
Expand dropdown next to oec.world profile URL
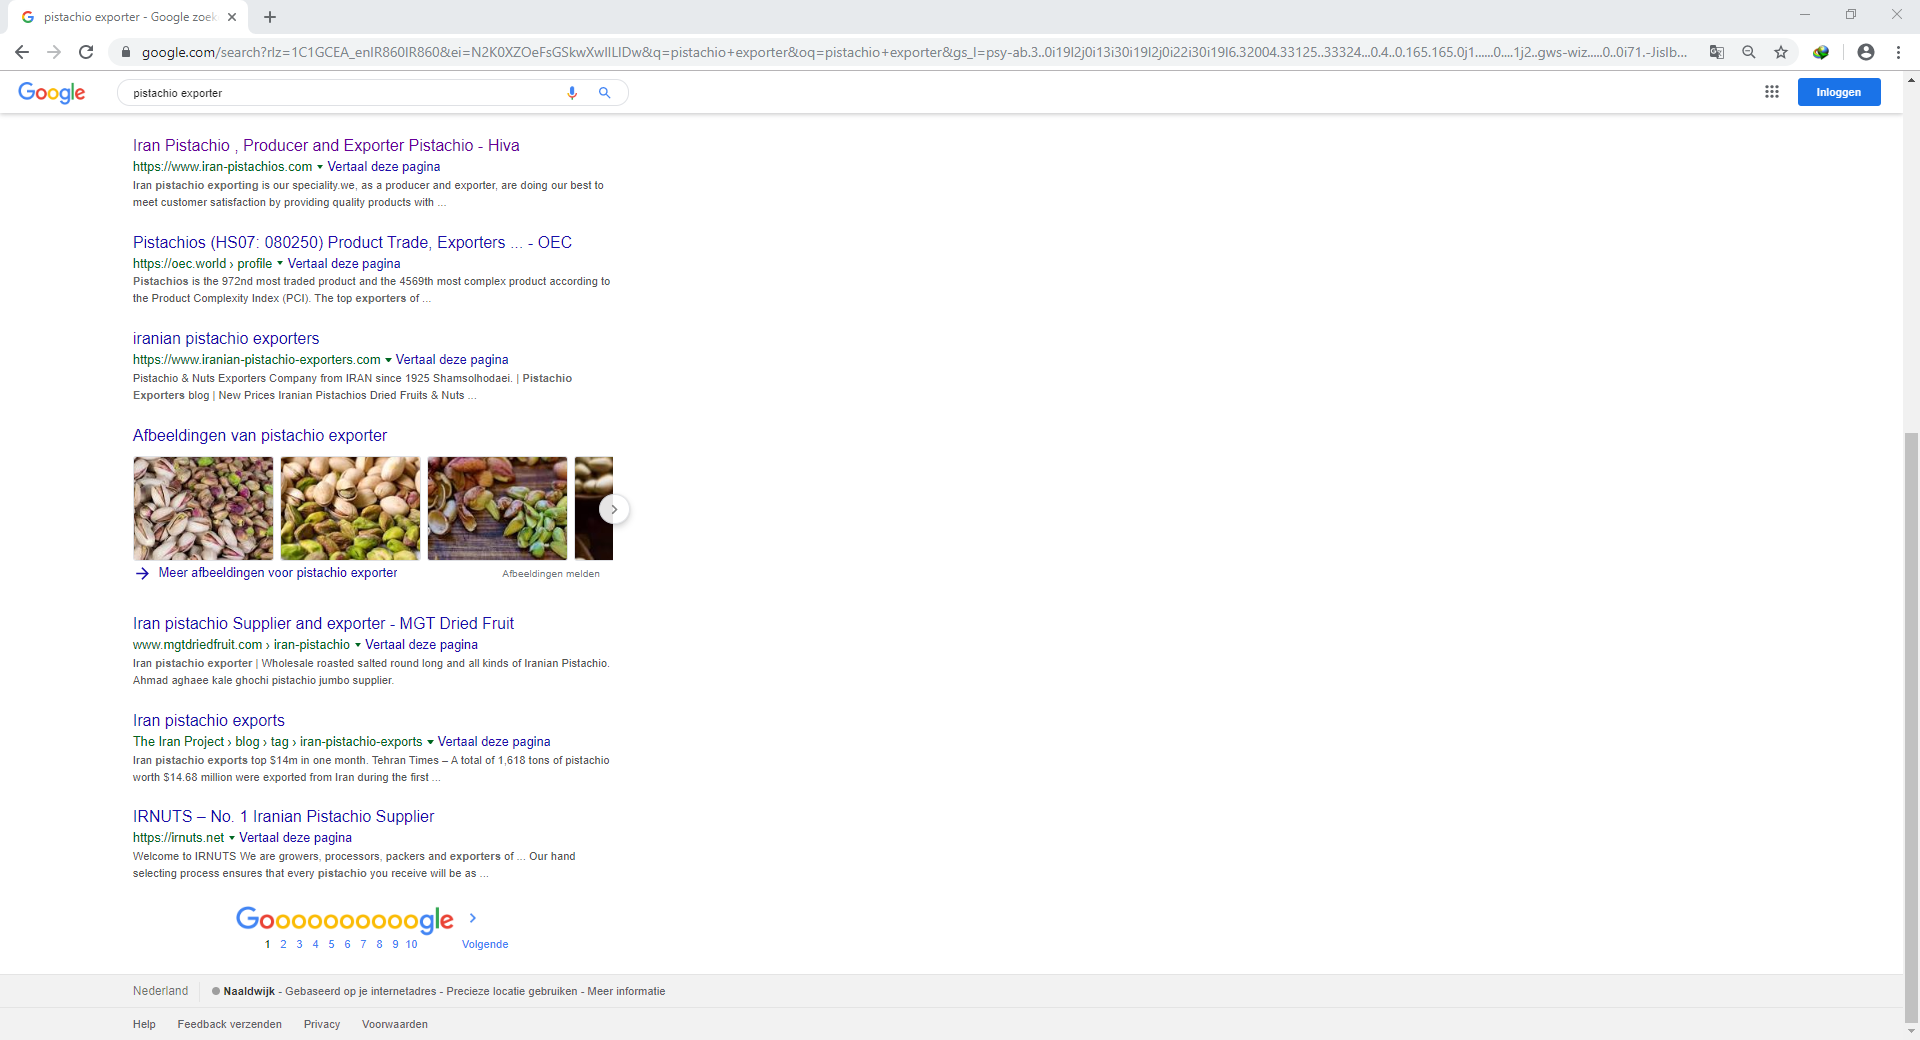pyautogui.click(x=280, y=264)
